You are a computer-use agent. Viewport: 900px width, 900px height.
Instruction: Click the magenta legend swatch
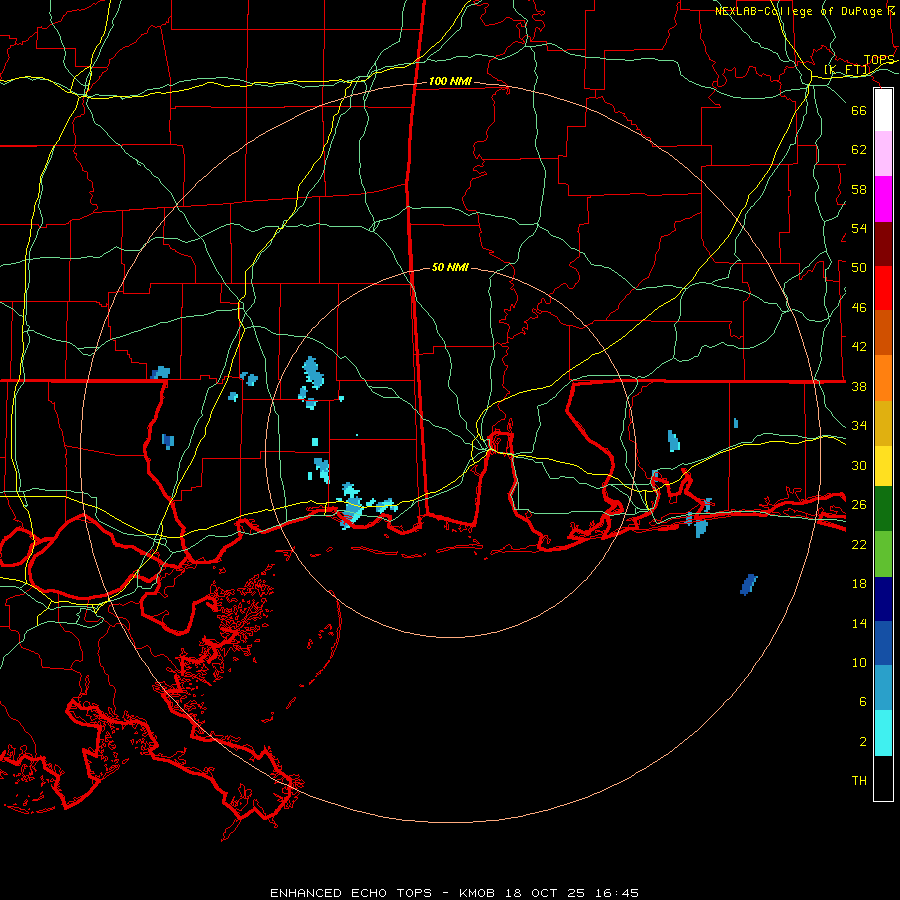(883, 199)
